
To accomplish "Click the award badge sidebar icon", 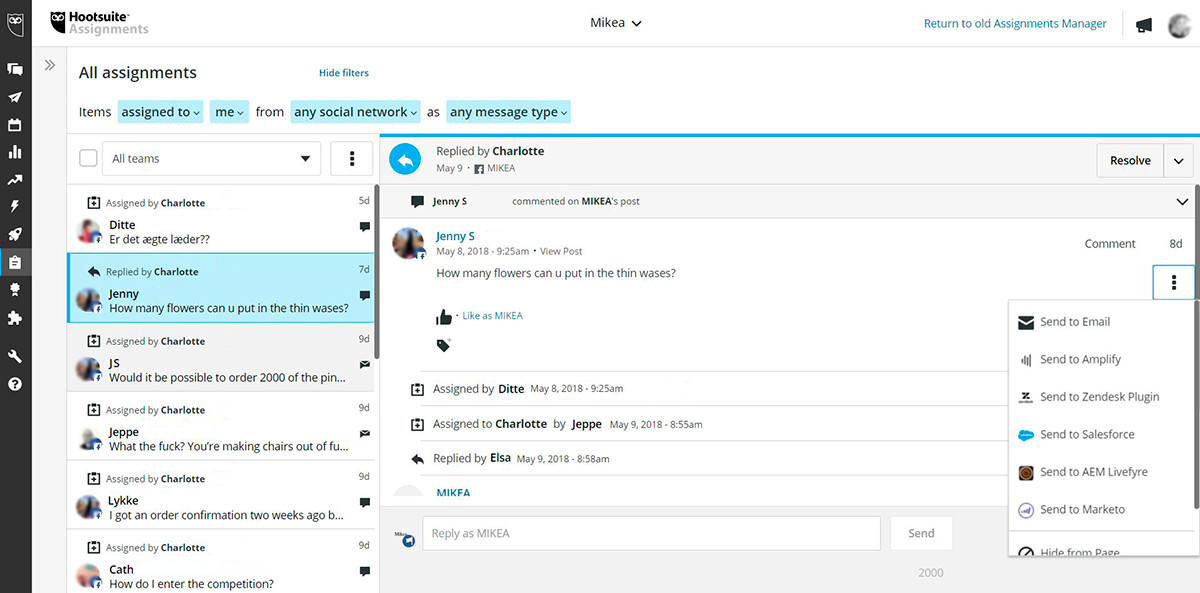I will pos(15,290).
